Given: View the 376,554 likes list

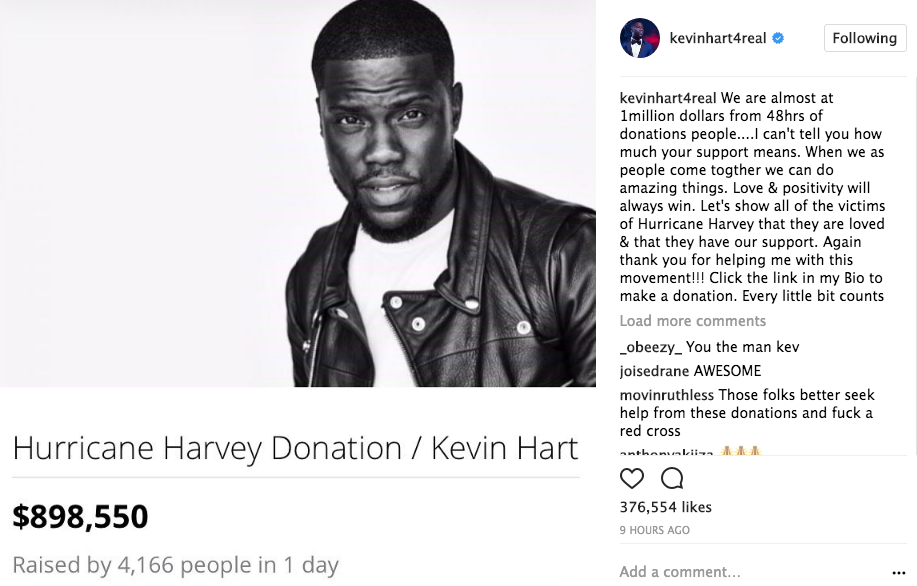Looking at the screenshot, I should (666, 507).
